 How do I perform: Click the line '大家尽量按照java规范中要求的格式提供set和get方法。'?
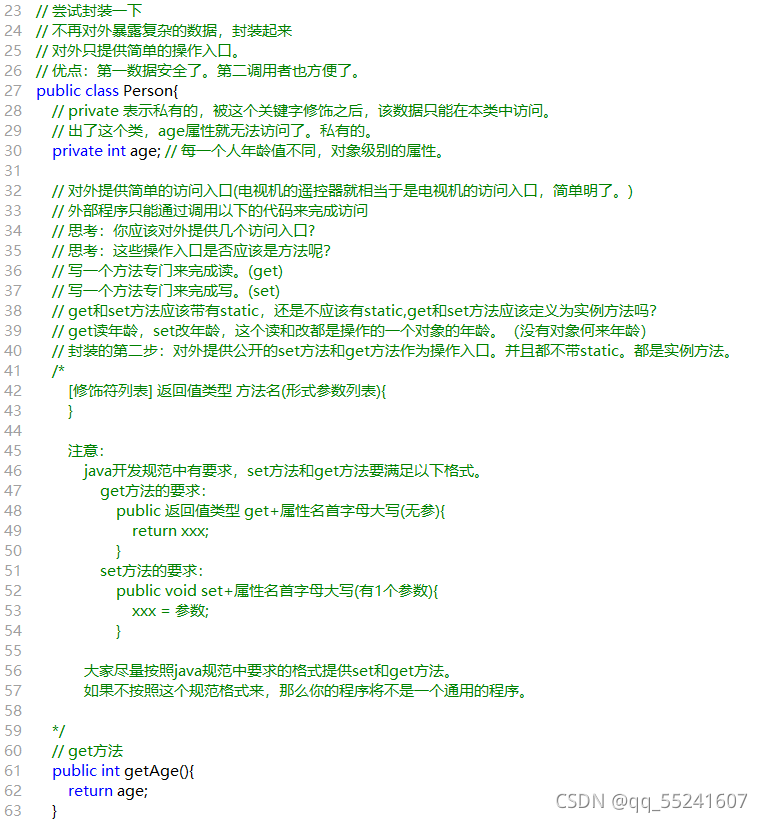268,671
